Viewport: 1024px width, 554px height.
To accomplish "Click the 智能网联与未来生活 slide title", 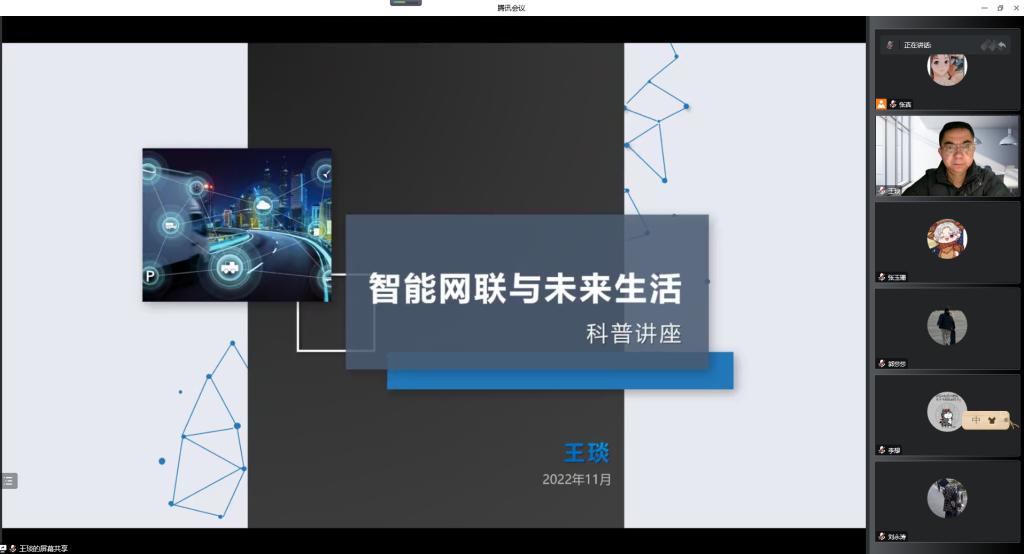I will [x=525, y=289].
